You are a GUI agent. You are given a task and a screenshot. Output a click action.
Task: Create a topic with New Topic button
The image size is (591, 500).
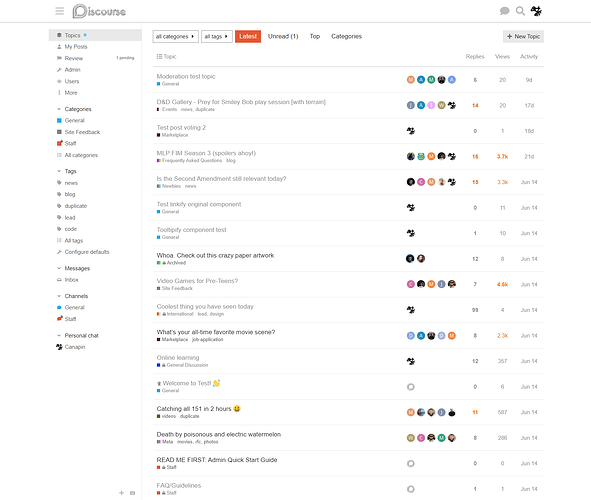click(x=523, y=37)
